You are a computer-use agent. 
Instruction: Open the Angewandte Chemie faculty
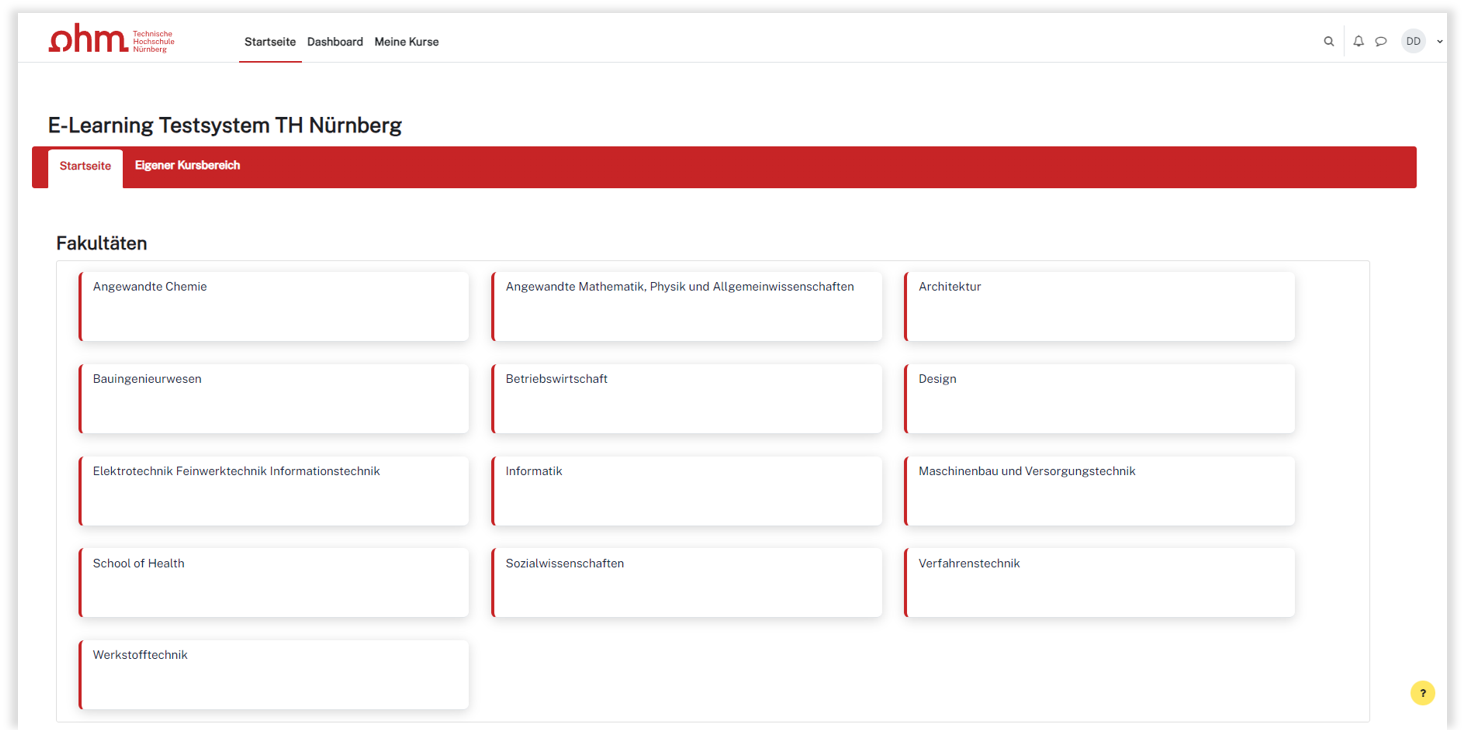(x=274, y=306)
